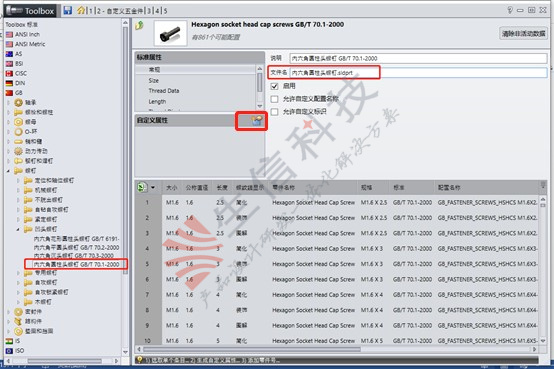This screenshot has height=369, width=554.
Task: Click the 螺钉 folder icon
Action: click(18, 170)
